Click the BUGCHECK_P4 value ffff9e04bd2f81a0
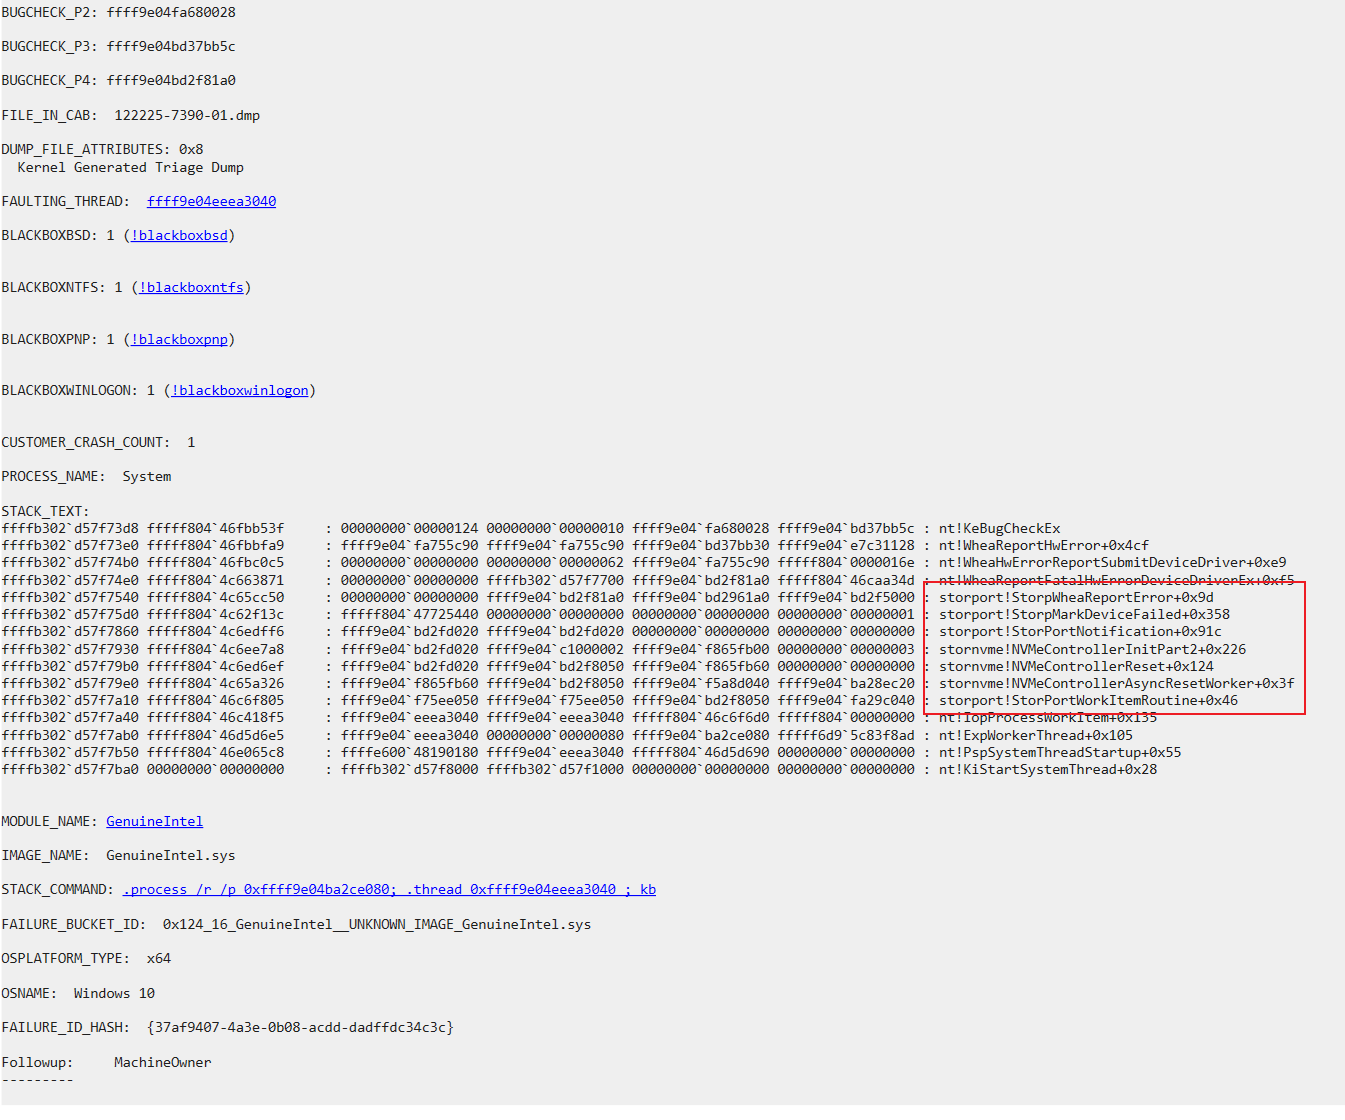1345x1120 pixels. pyautogui.click(x=171, y=80)
